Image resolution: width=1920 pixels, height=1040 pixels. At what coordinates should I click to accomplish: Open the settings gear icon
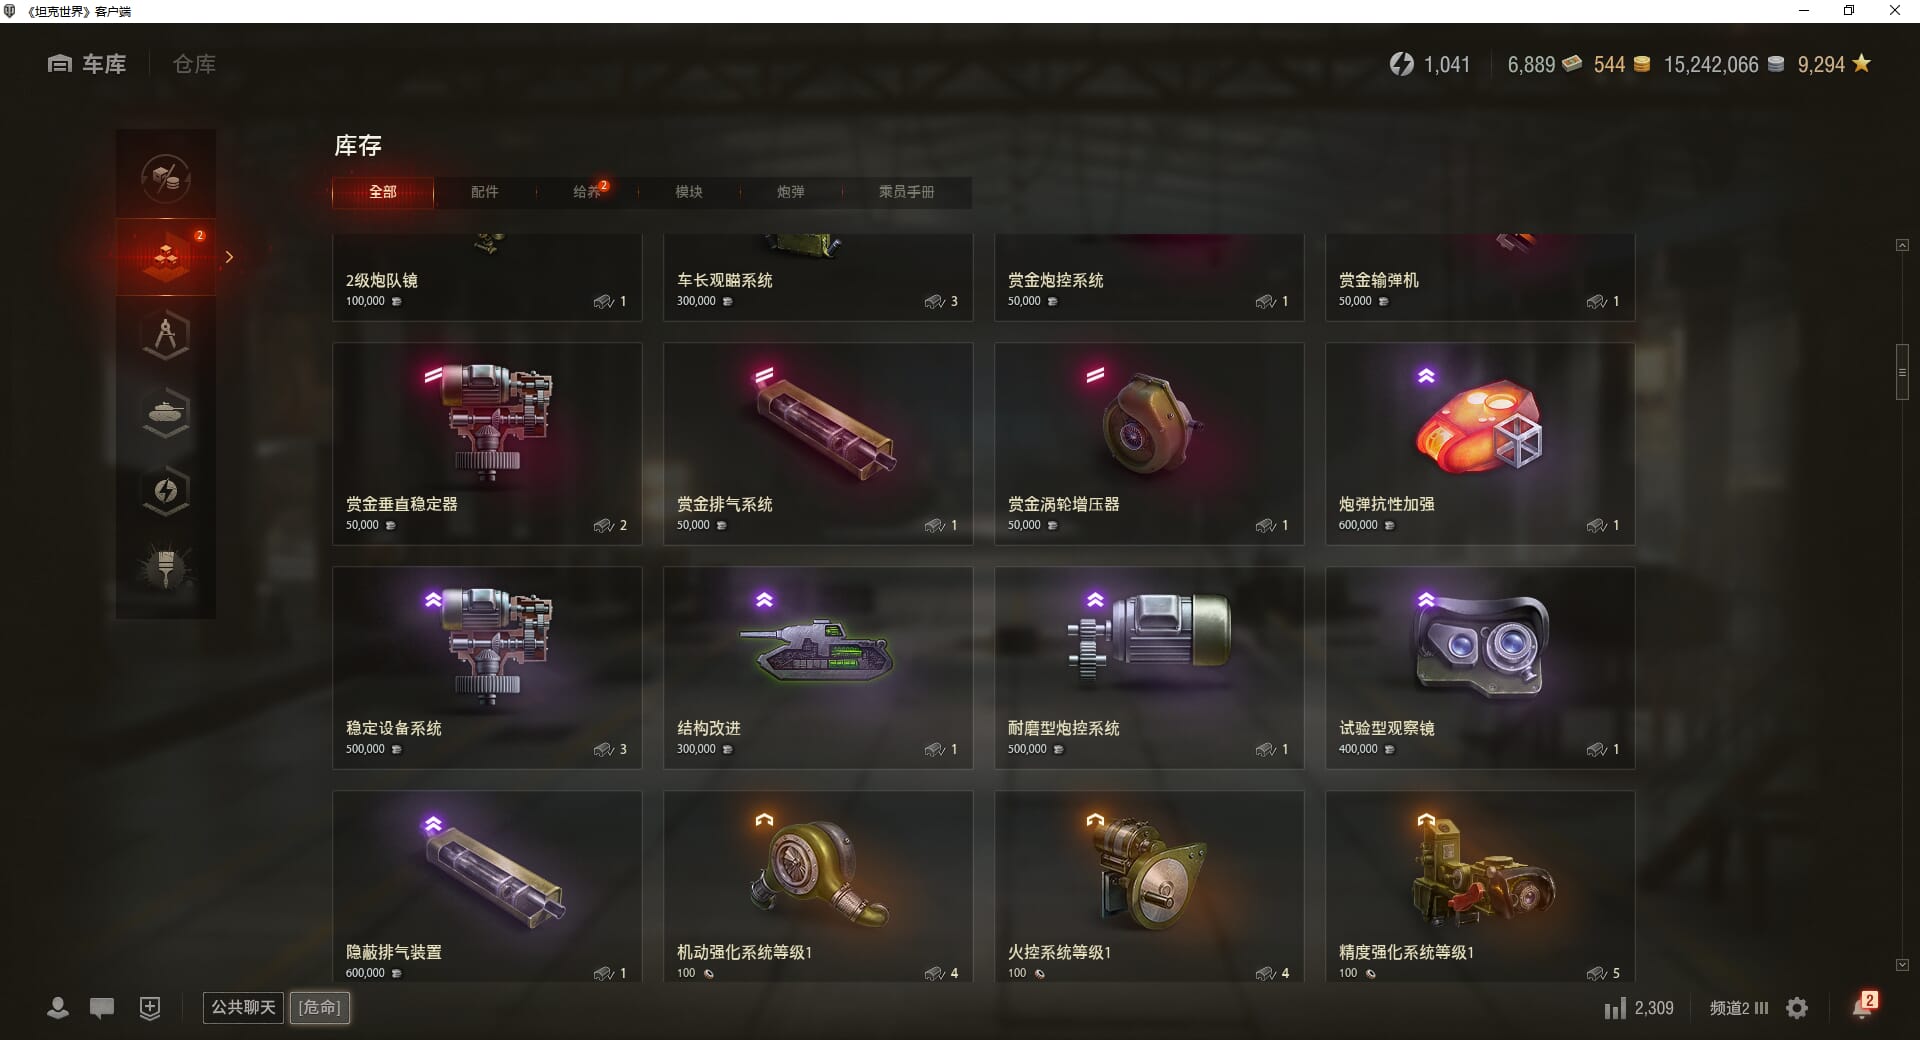pos(1797,1008)
